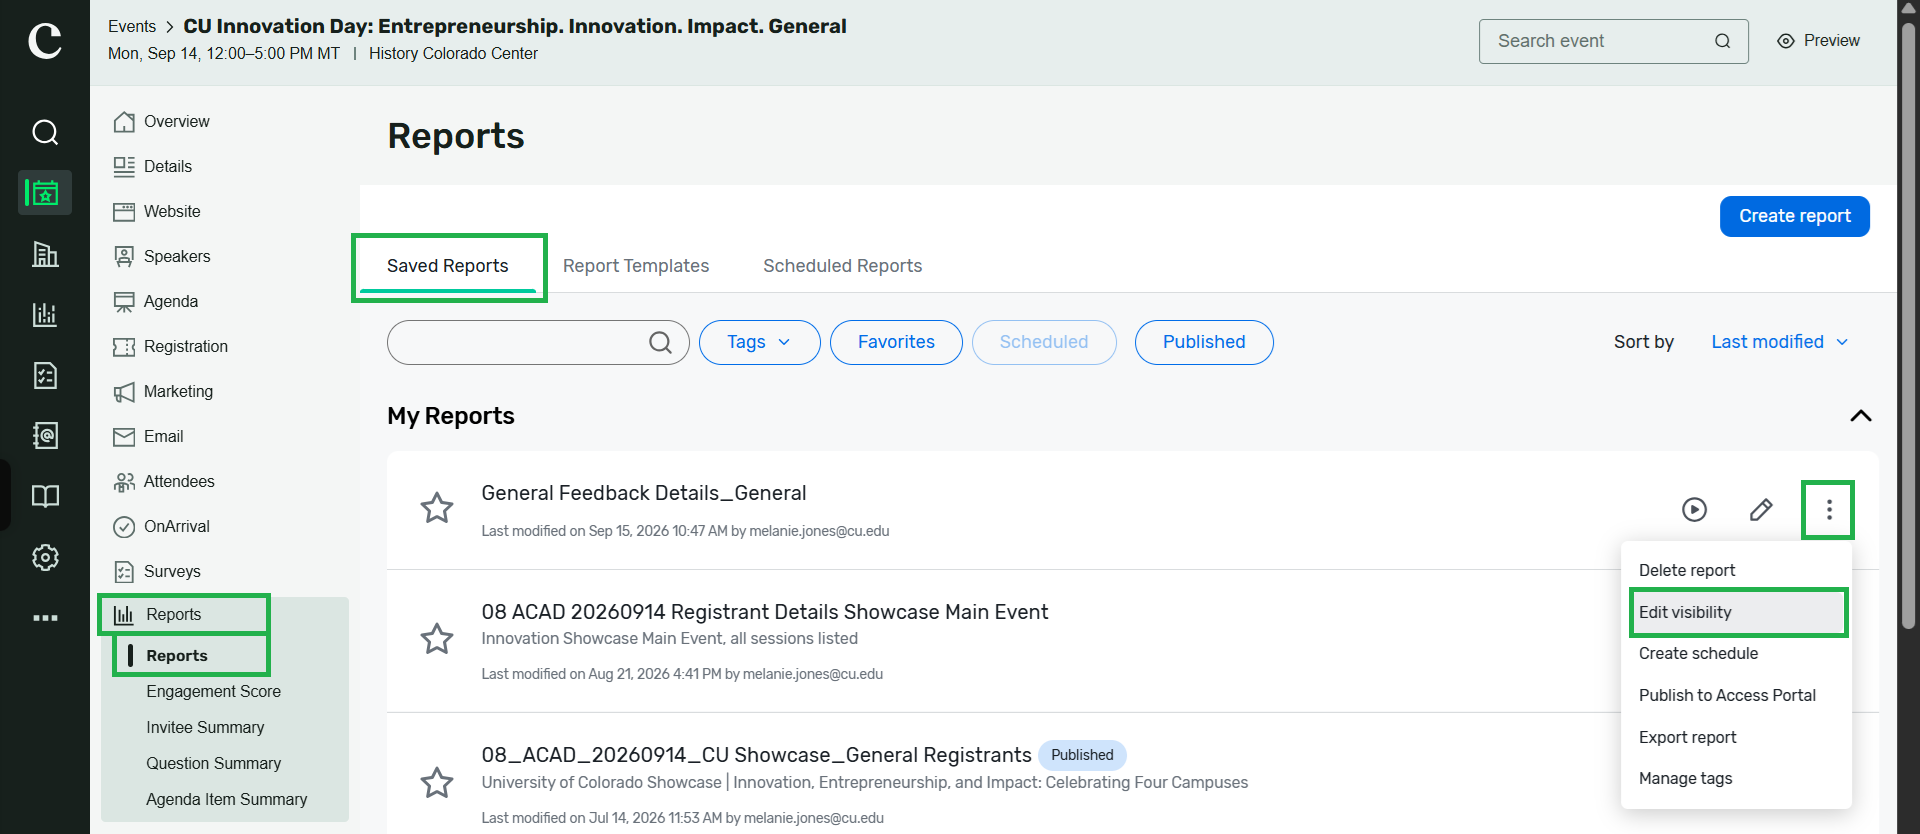Change sort order via Last modified dropdown
The width and height of the screenshot is (1920, 834).
click(1779, 342)
